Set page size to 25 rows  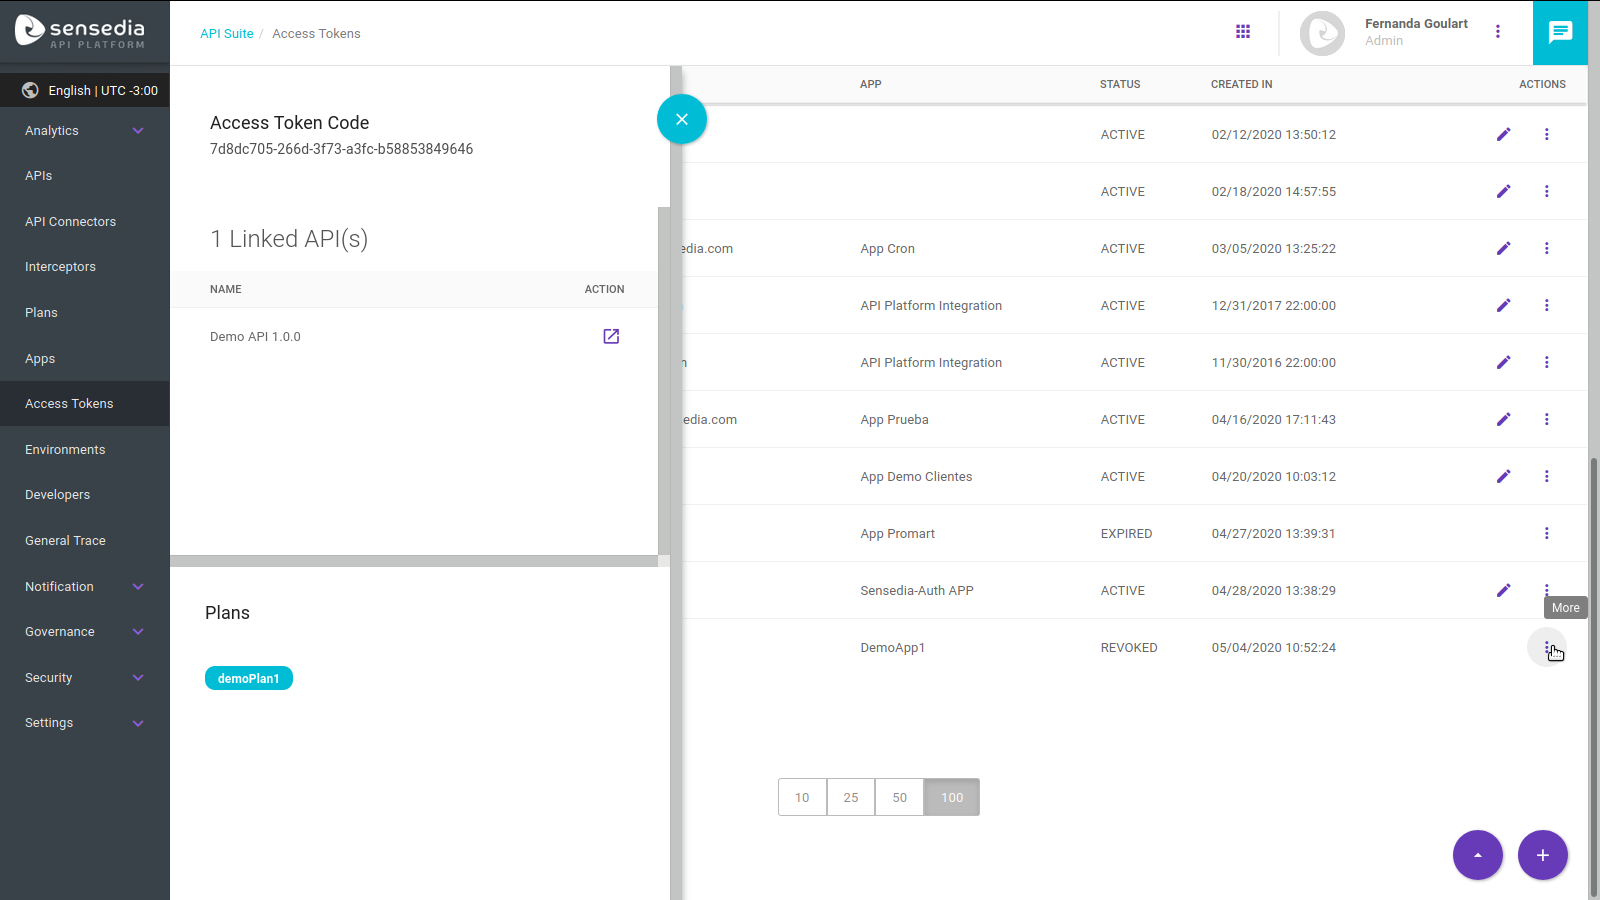pos(851,797)
